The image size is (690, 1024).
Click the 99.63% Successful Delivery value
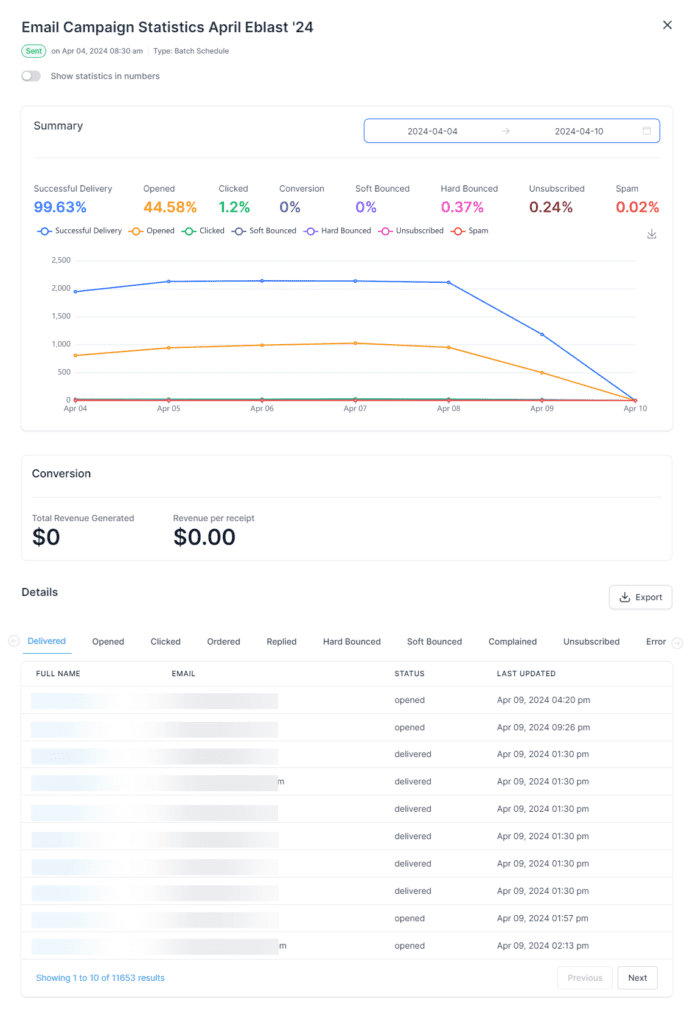point(60,207)
